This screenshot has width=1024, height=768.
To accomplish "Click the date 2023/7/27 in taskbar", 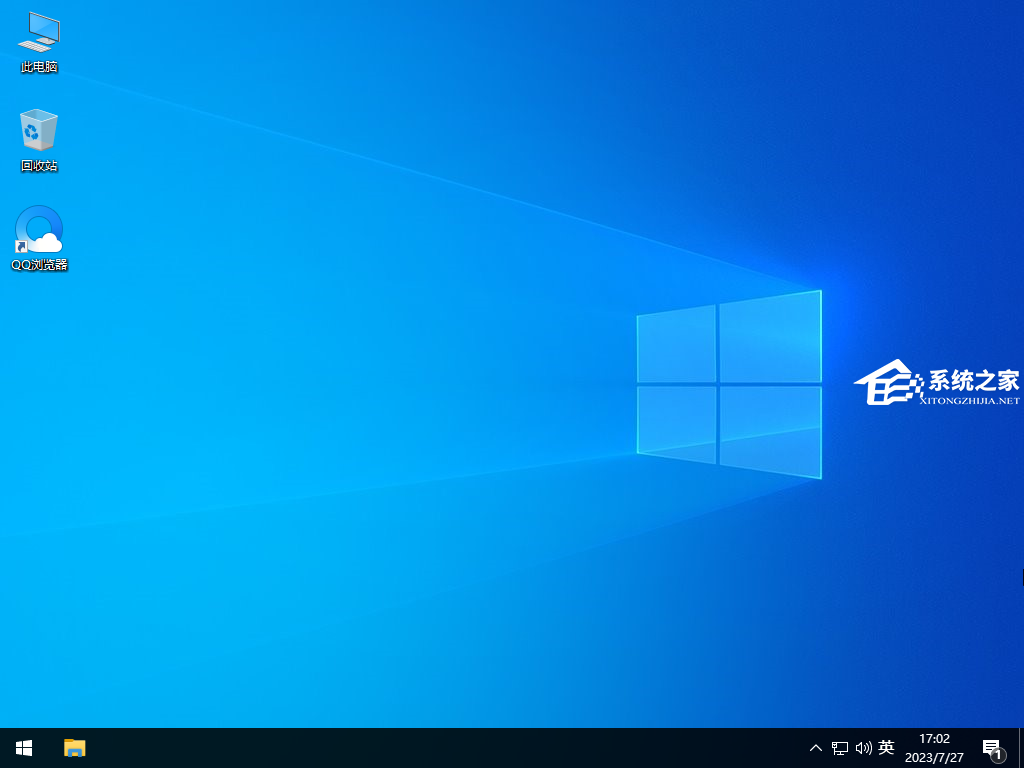I will pos(934,757).
